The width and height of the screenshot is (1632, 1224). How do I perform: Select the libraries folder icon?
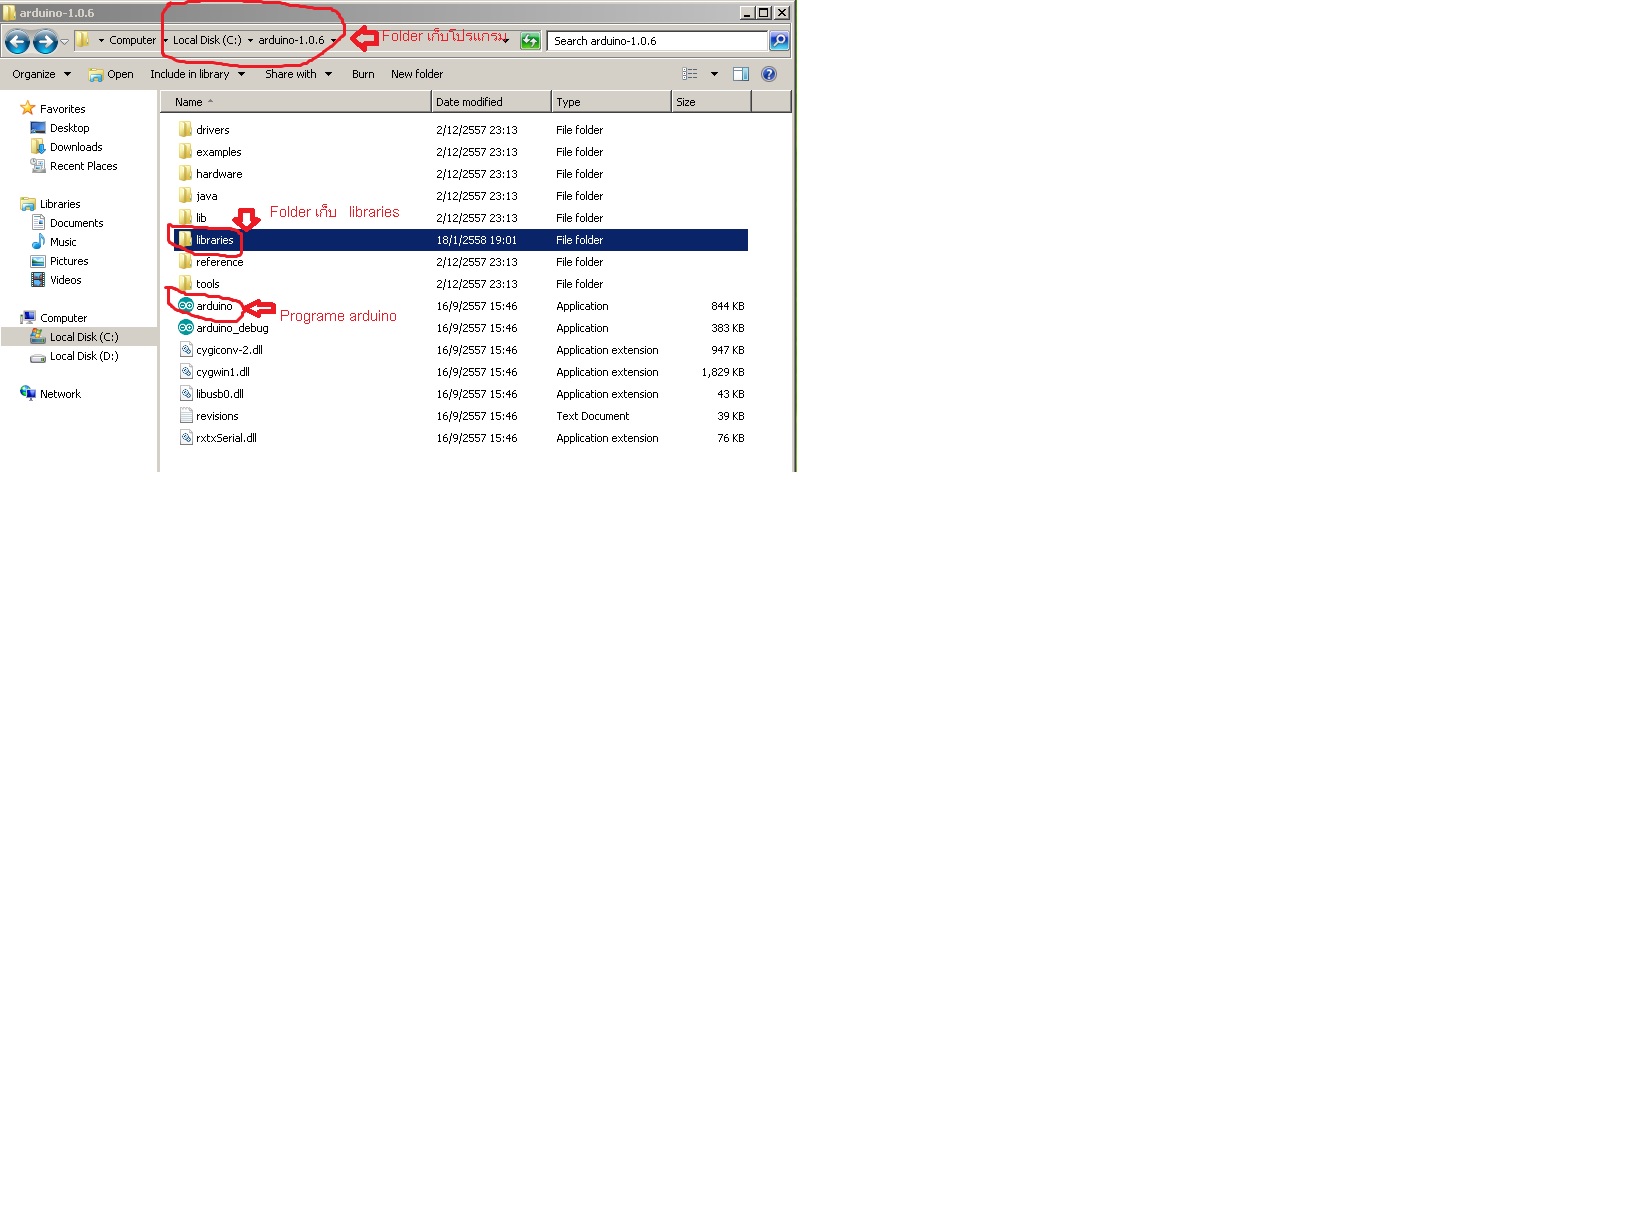pos(185,239)
